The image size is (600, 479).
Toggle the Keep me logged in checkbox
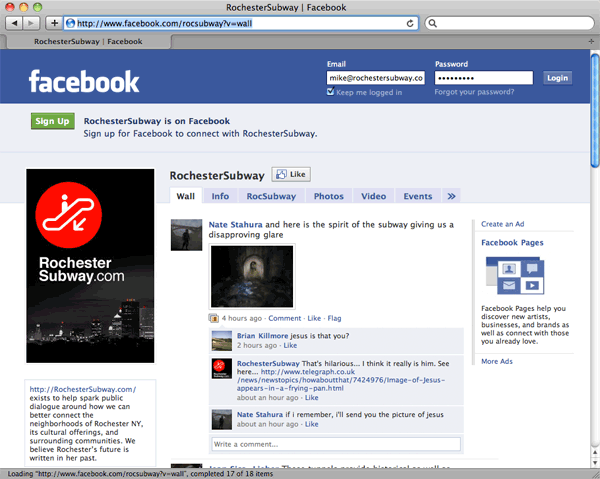pos(331,91)
